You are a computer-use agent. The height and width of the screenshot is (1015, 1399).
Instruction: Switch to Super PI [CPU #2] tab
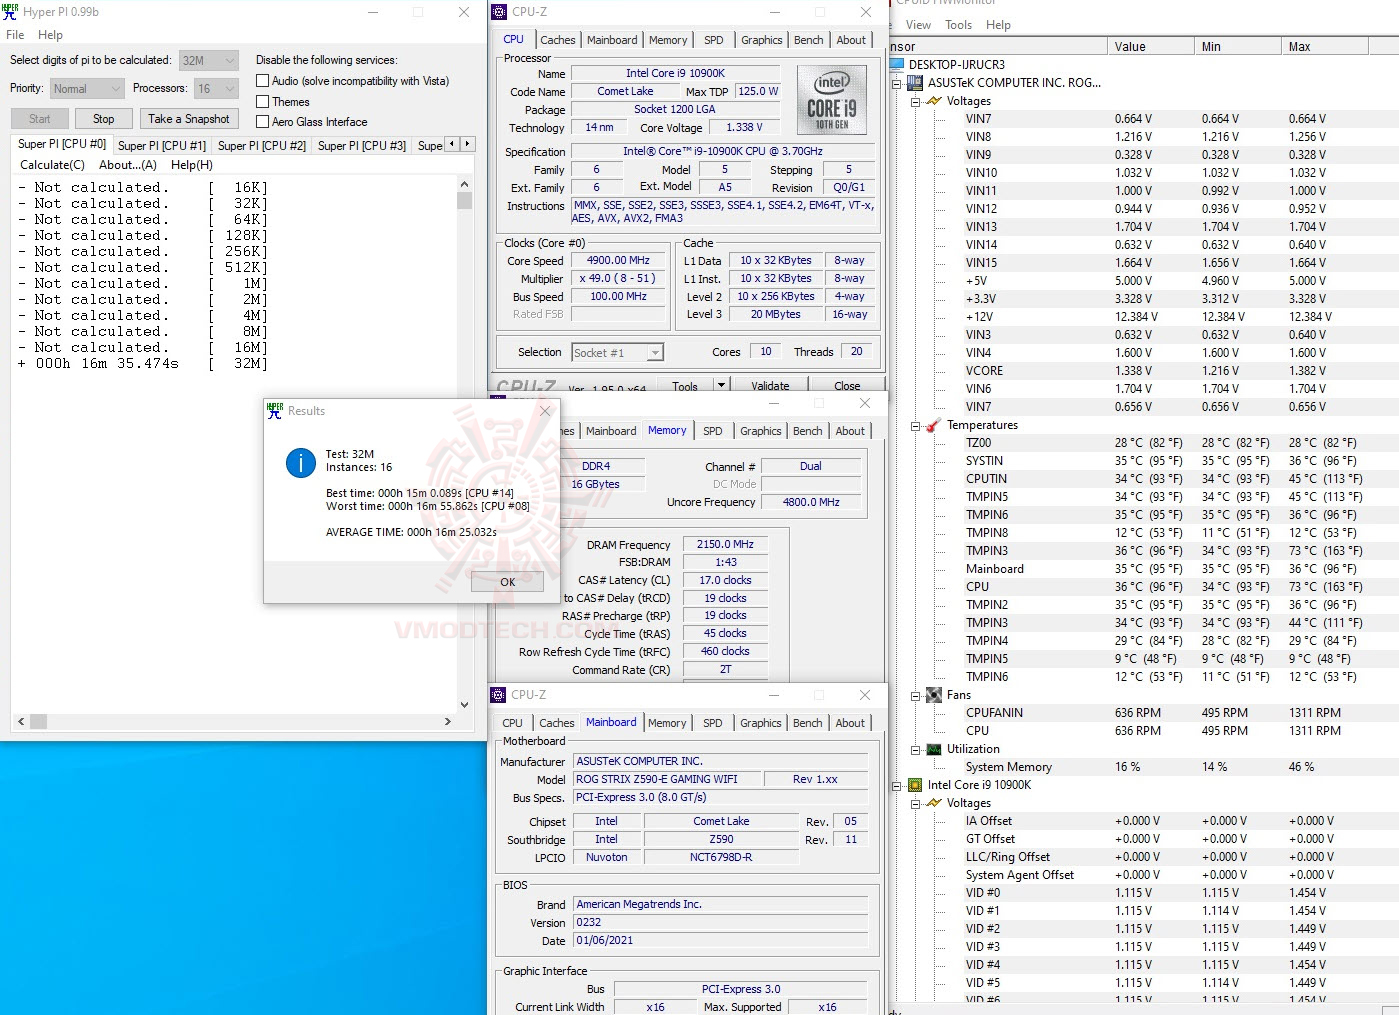coord(262,146)
